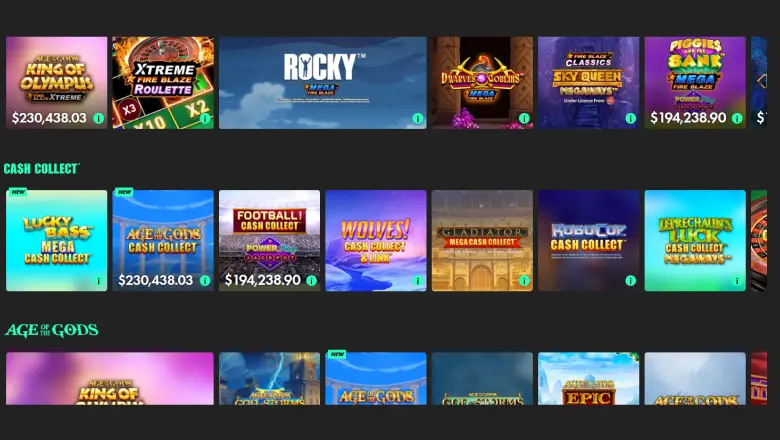Image resolution: width=780 pixels, height=440 pixels.
Task: Show info for Sky Queen Megaways
Action: (x=631, y=118)
